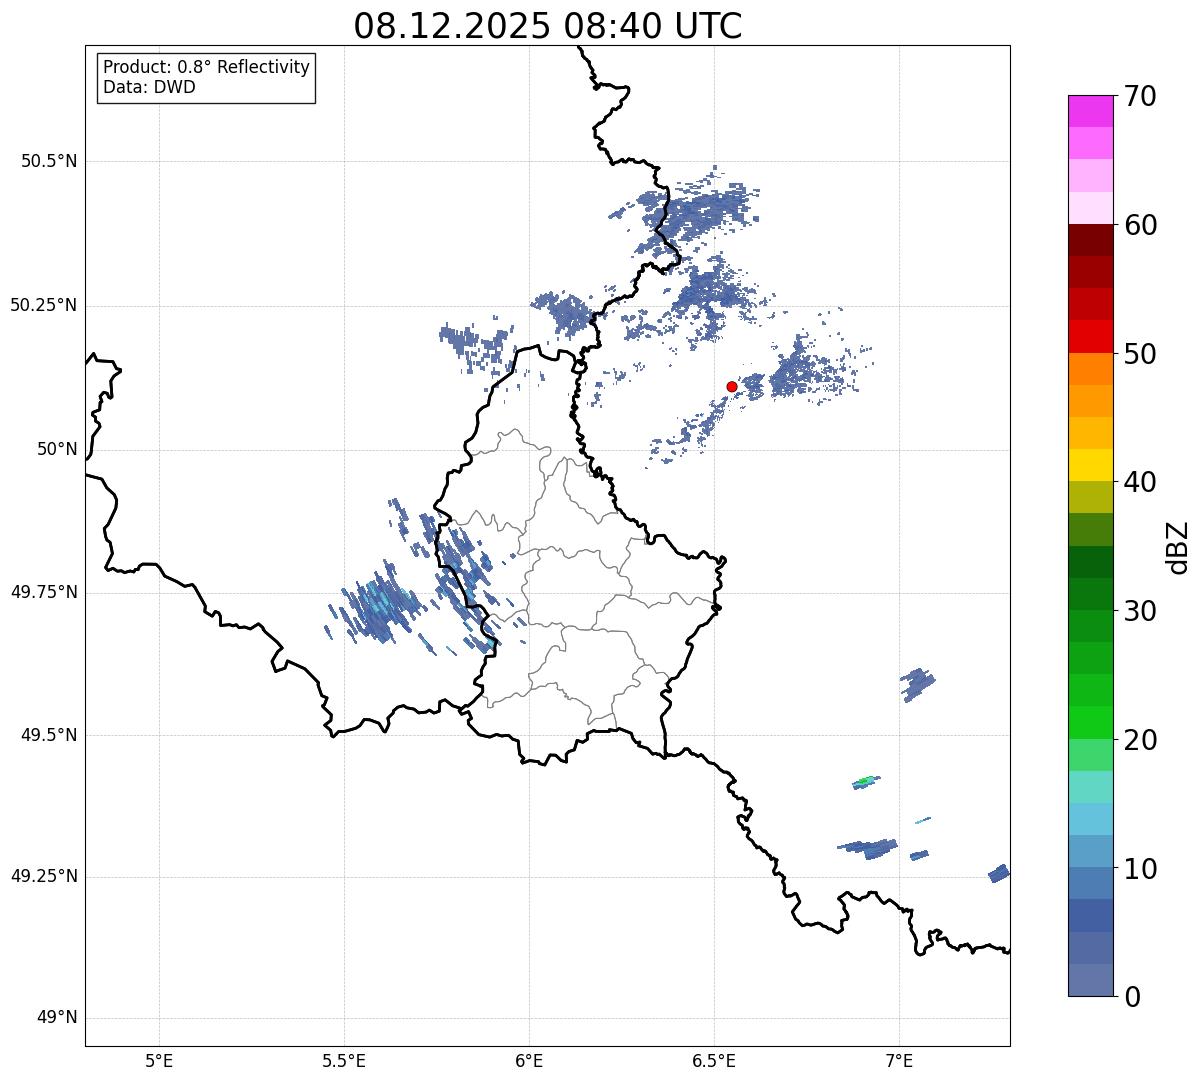Click the 7°E longitude label
The height and width of the screenshot is (1081, 1202).
click(899, 1060)
